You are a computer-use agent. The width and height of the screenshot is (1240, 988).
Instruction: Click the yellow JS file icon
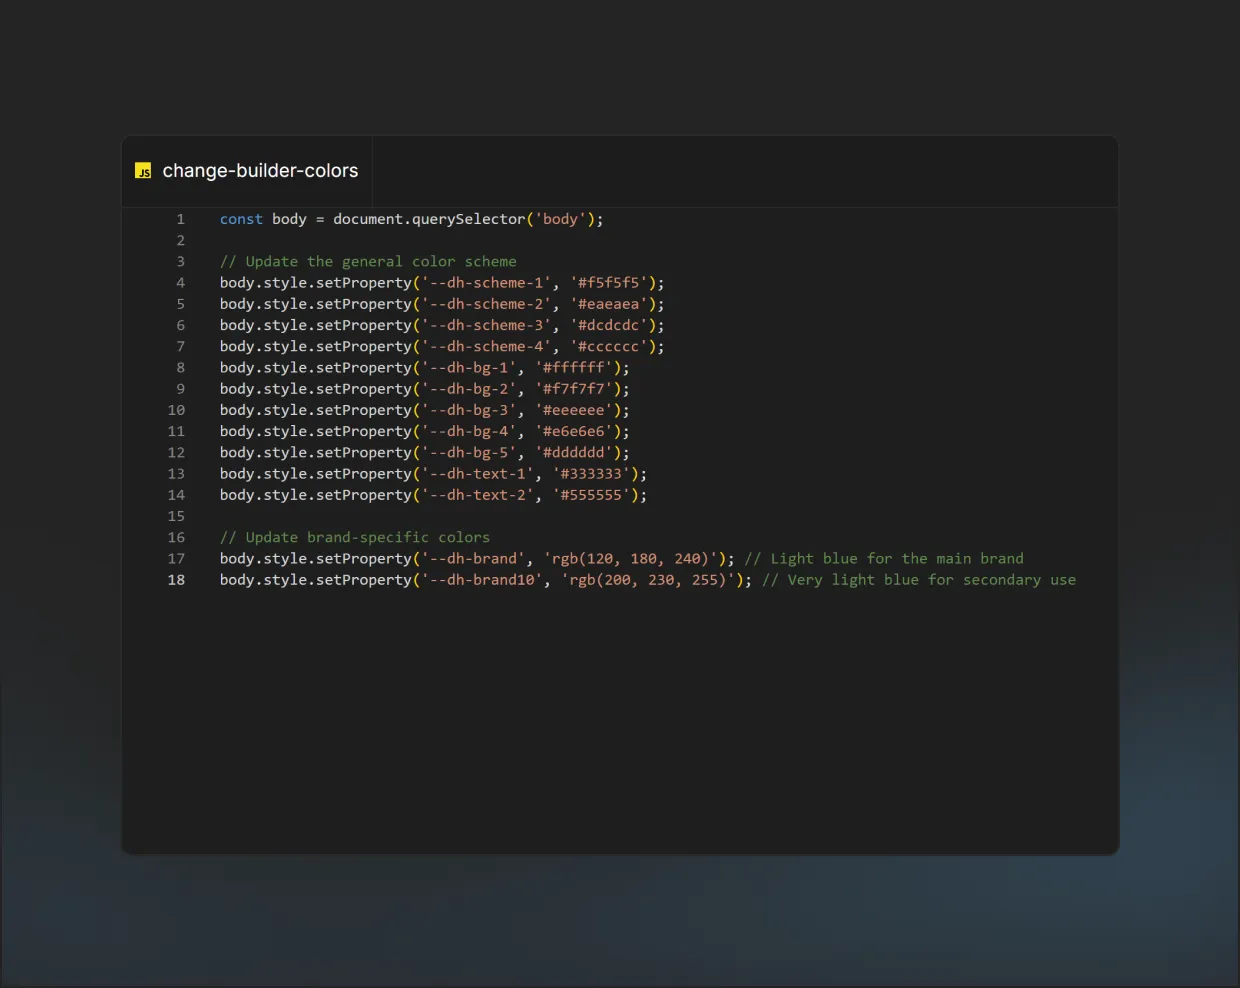coord(143,171)
